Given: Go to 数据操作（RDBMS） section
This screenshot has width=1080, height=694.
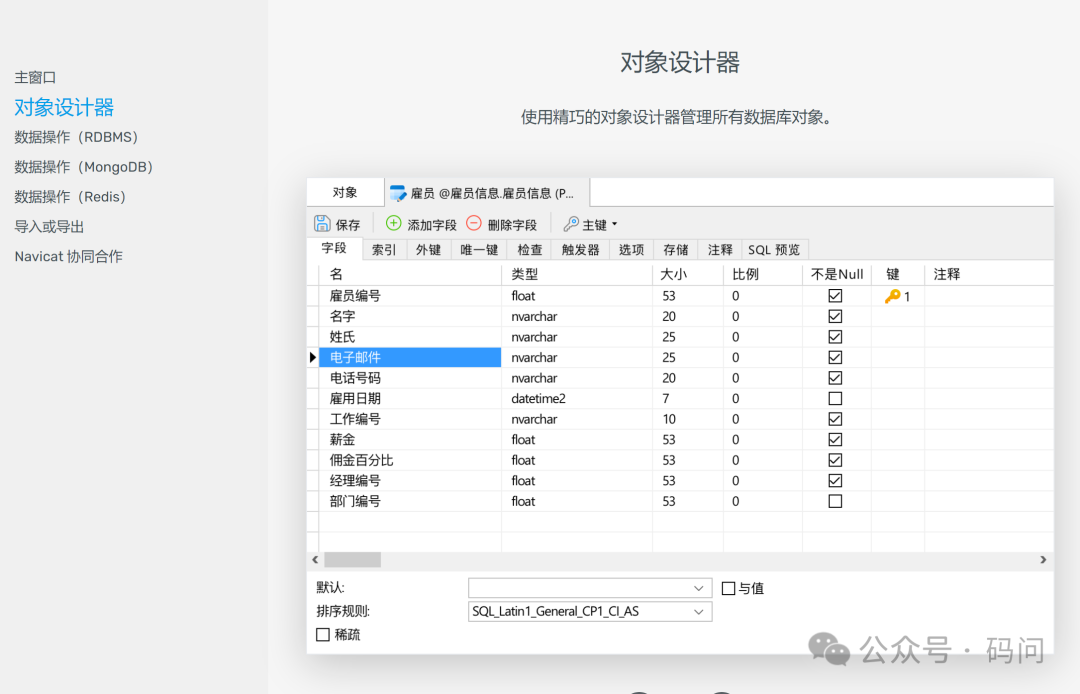Looking at the screenshot, I should coord(76,137).
